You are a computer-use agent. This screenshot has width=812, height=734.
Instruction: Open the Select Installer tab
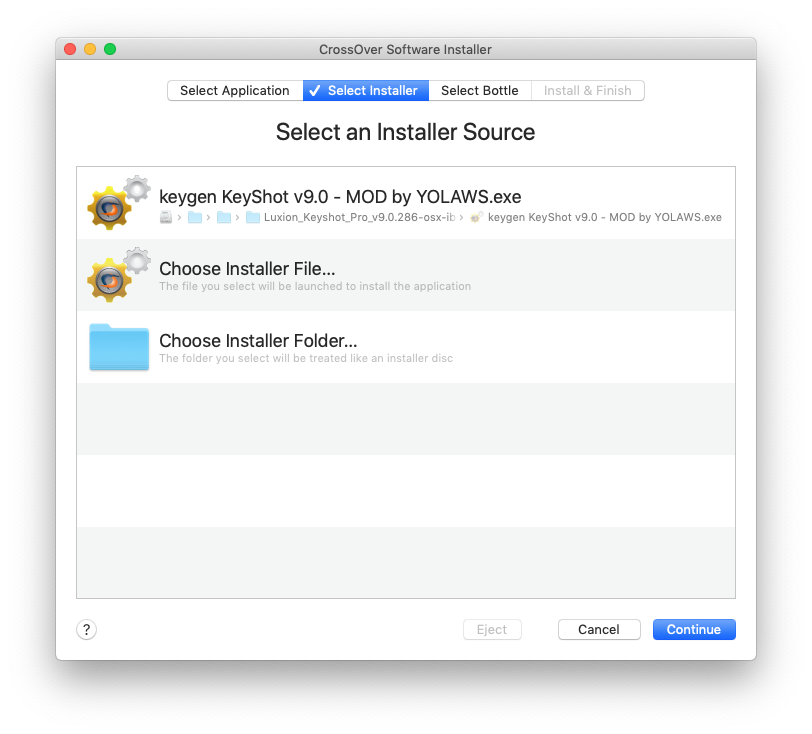click(x=366, y=91)
